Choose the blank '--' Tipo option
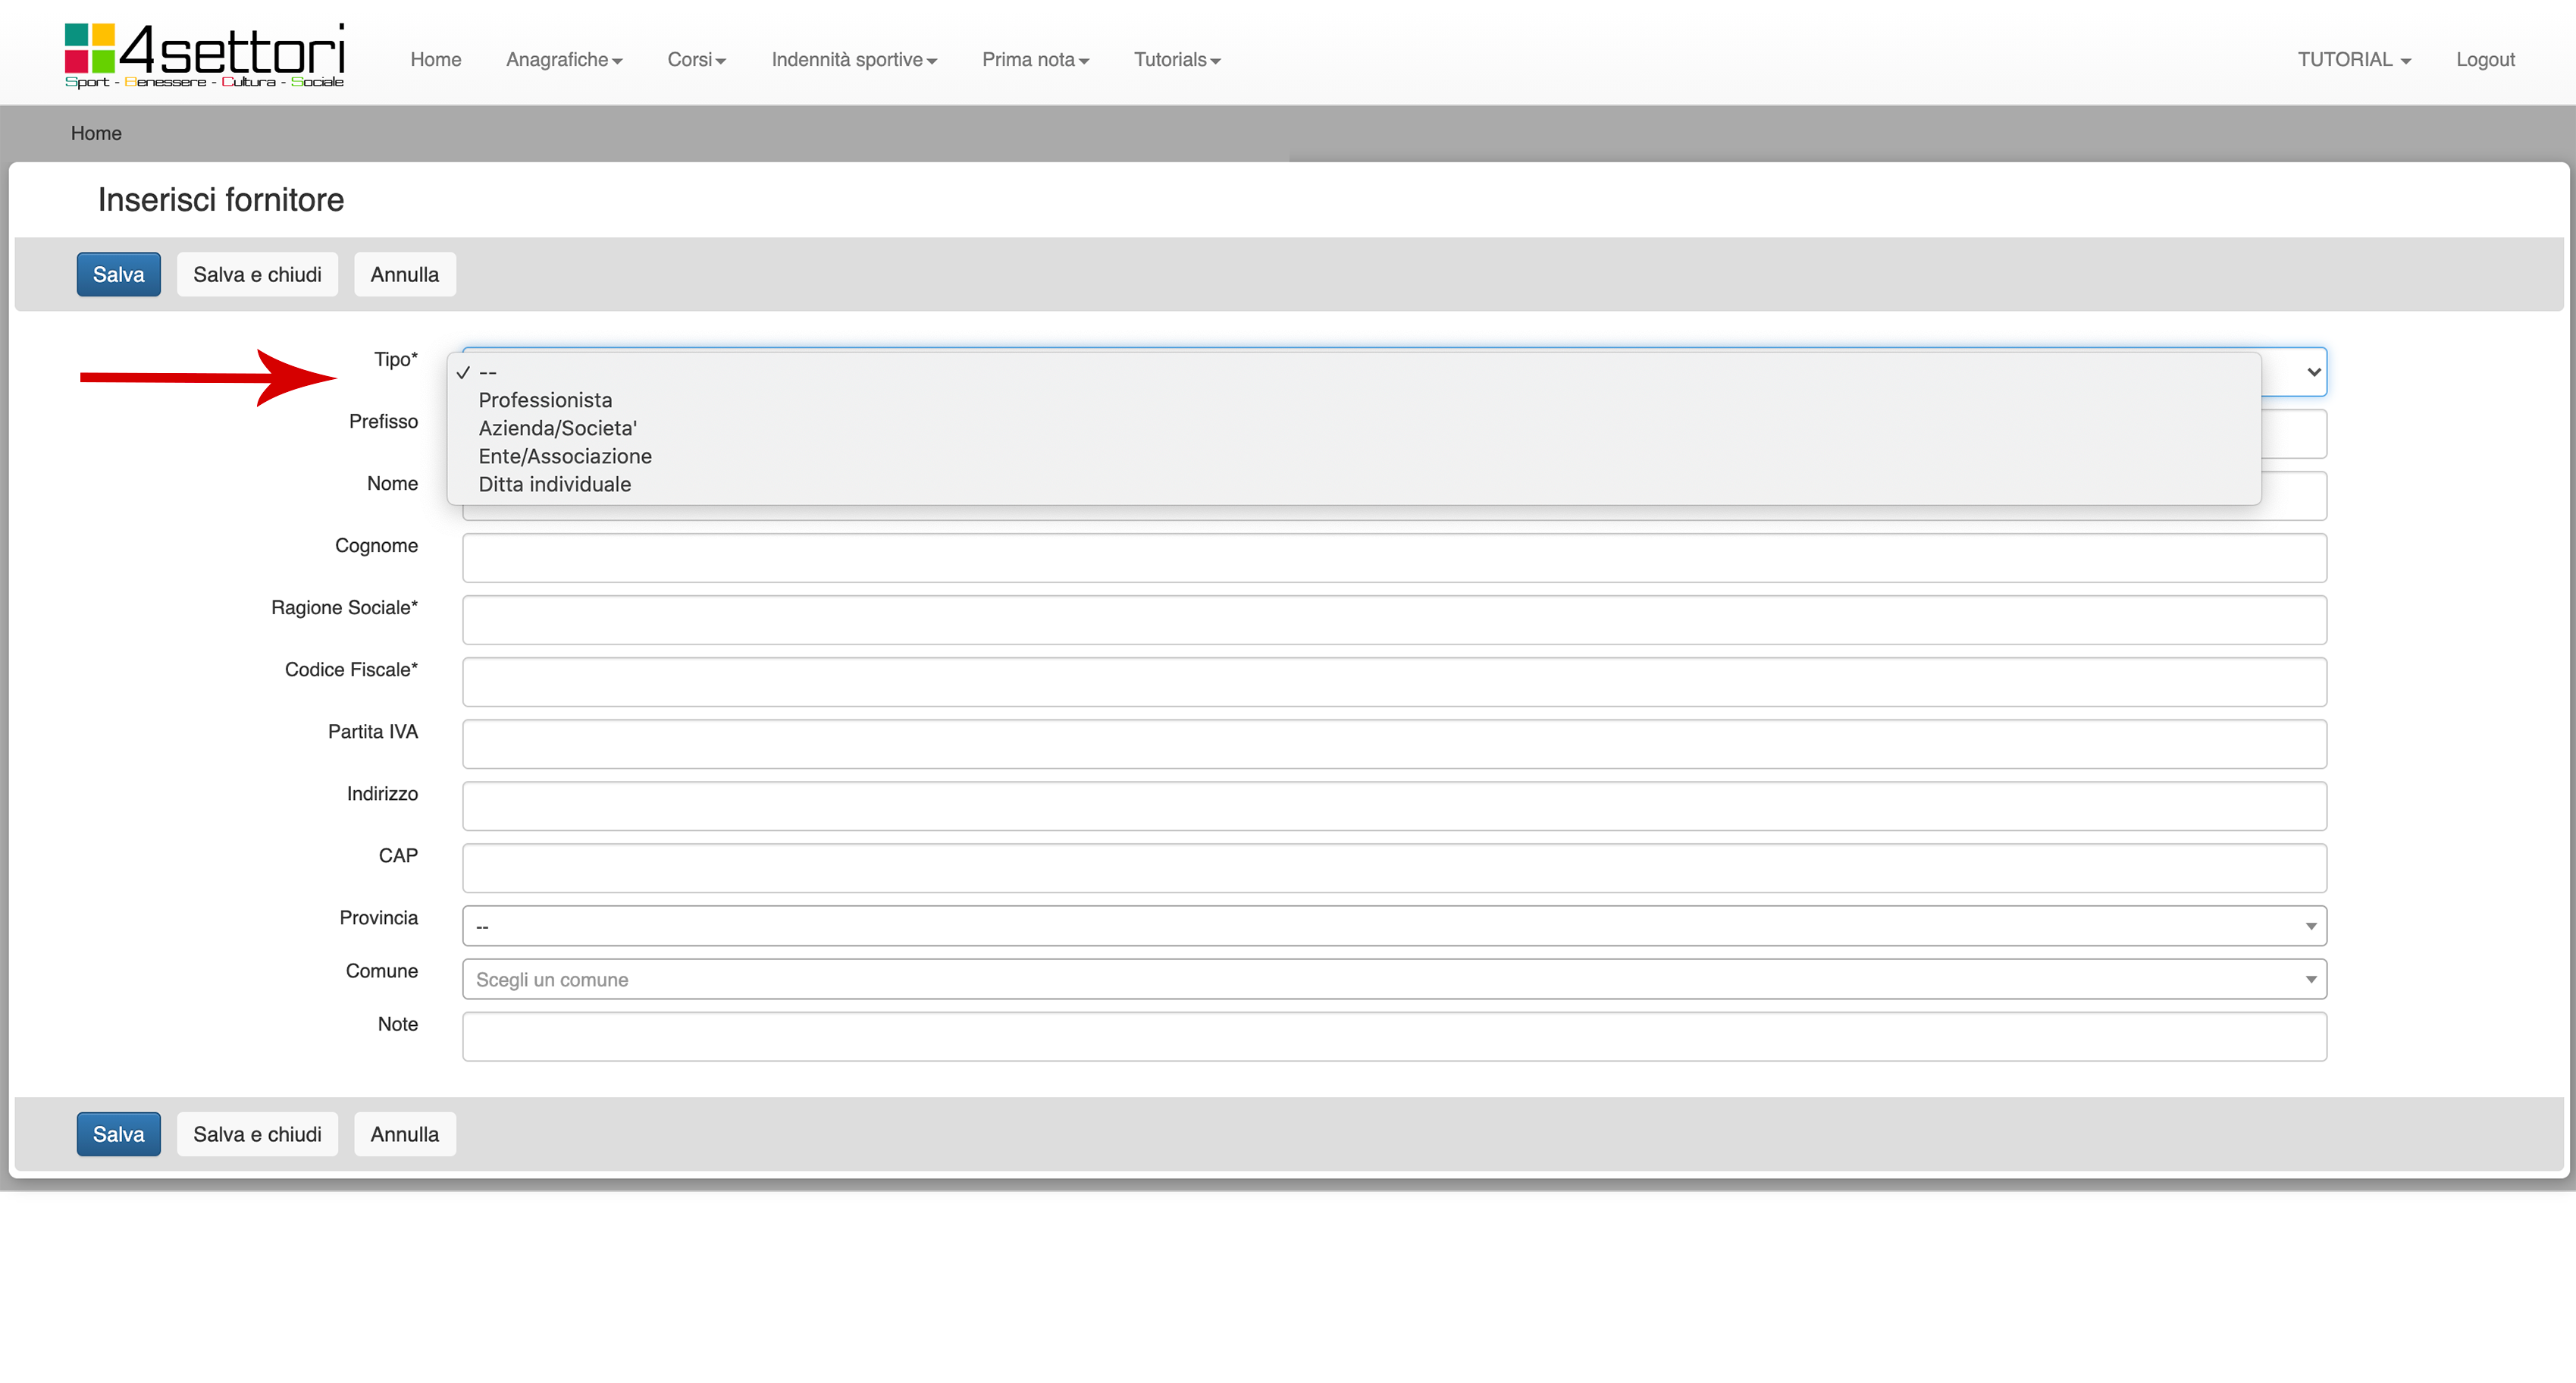This screenshot has height=1383, width=2576. pyautogui.click(x=488, y=372)
